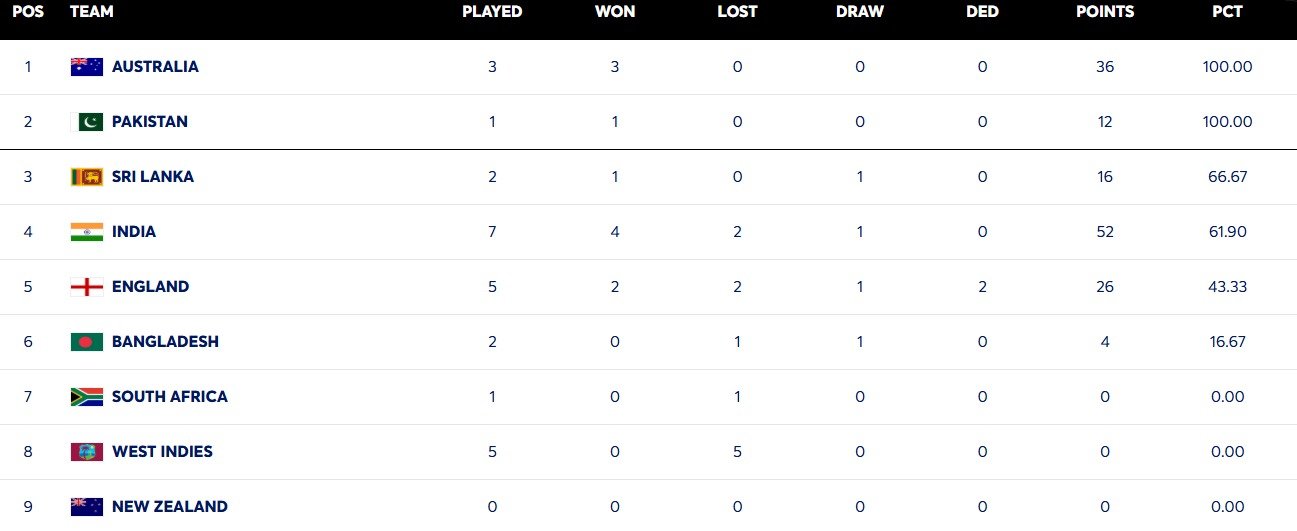Click the DRAW column header
This screenshot has height=531, width=1297.
tap(860, 12)
